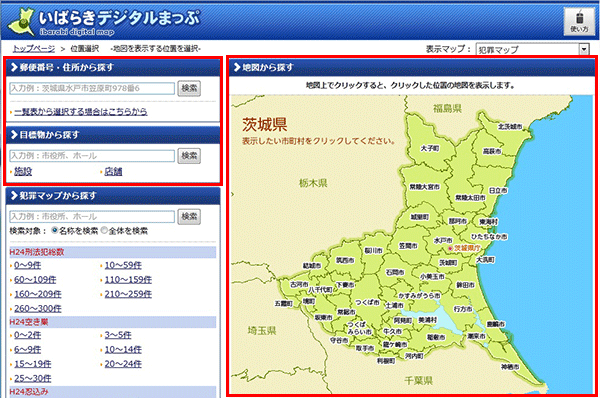The height and width of the screenshot is (398, 600).
Task: Click search button beside address field
Action: point(189,88)
